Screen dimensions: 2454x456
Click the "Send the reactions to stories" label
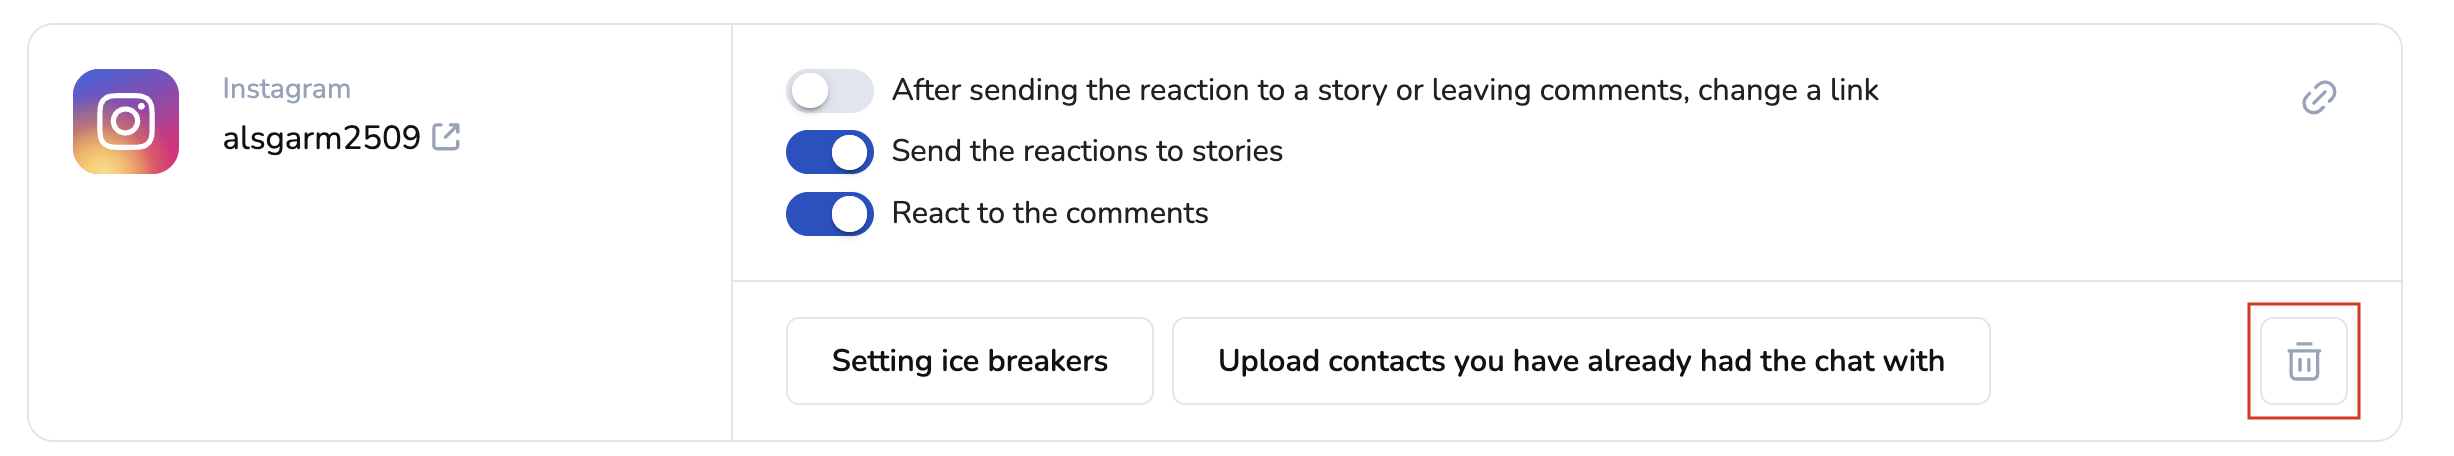click(x=1087, y=151)
